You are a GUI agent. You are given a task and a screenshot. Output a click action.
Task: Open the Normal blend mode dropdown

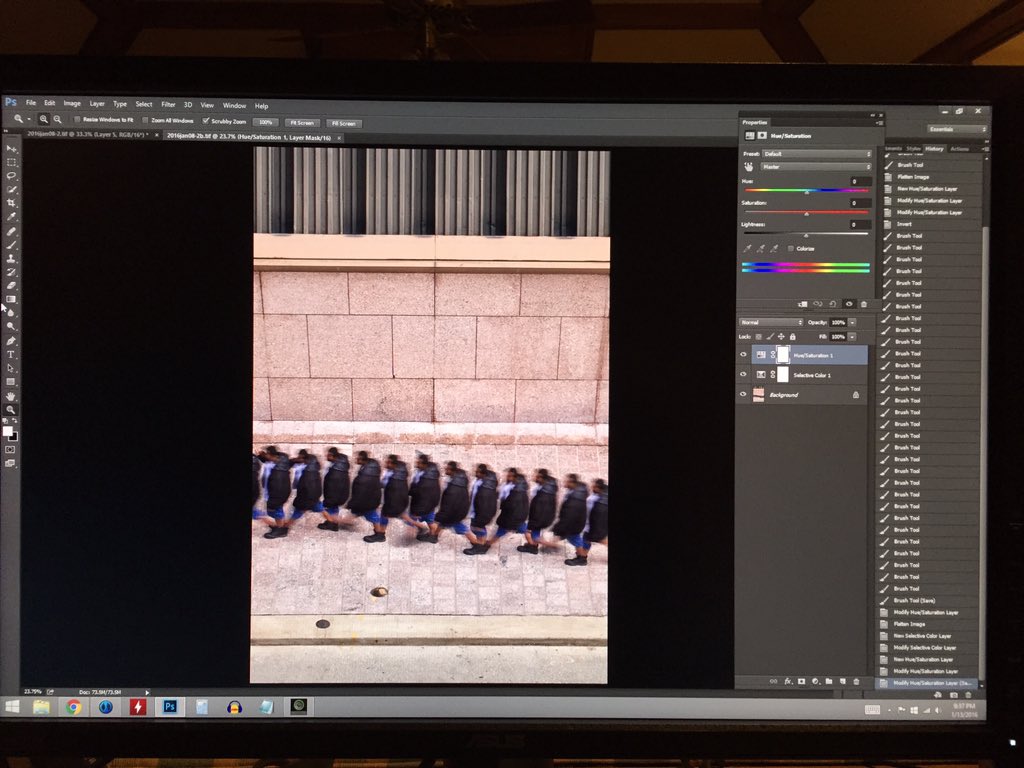click(x=771, y=323)
